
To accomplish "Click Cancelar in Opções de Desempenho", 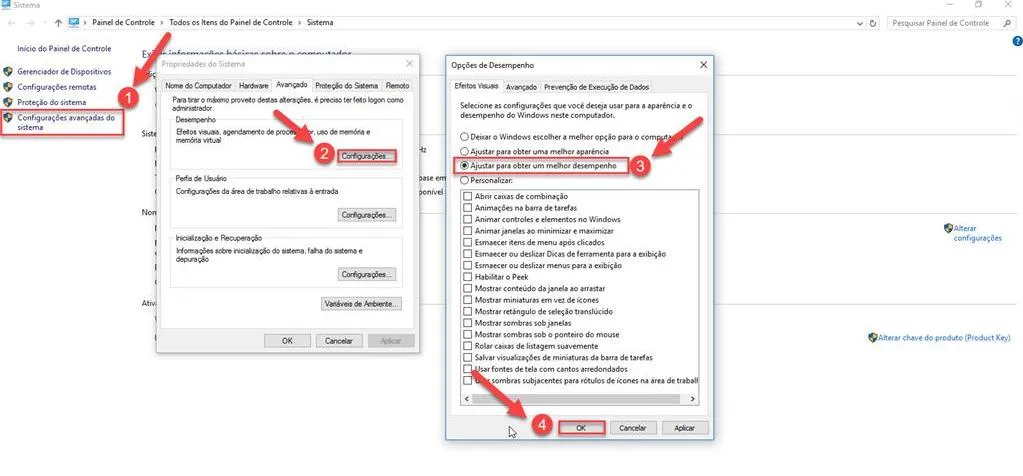I will (x=632, y=428).
